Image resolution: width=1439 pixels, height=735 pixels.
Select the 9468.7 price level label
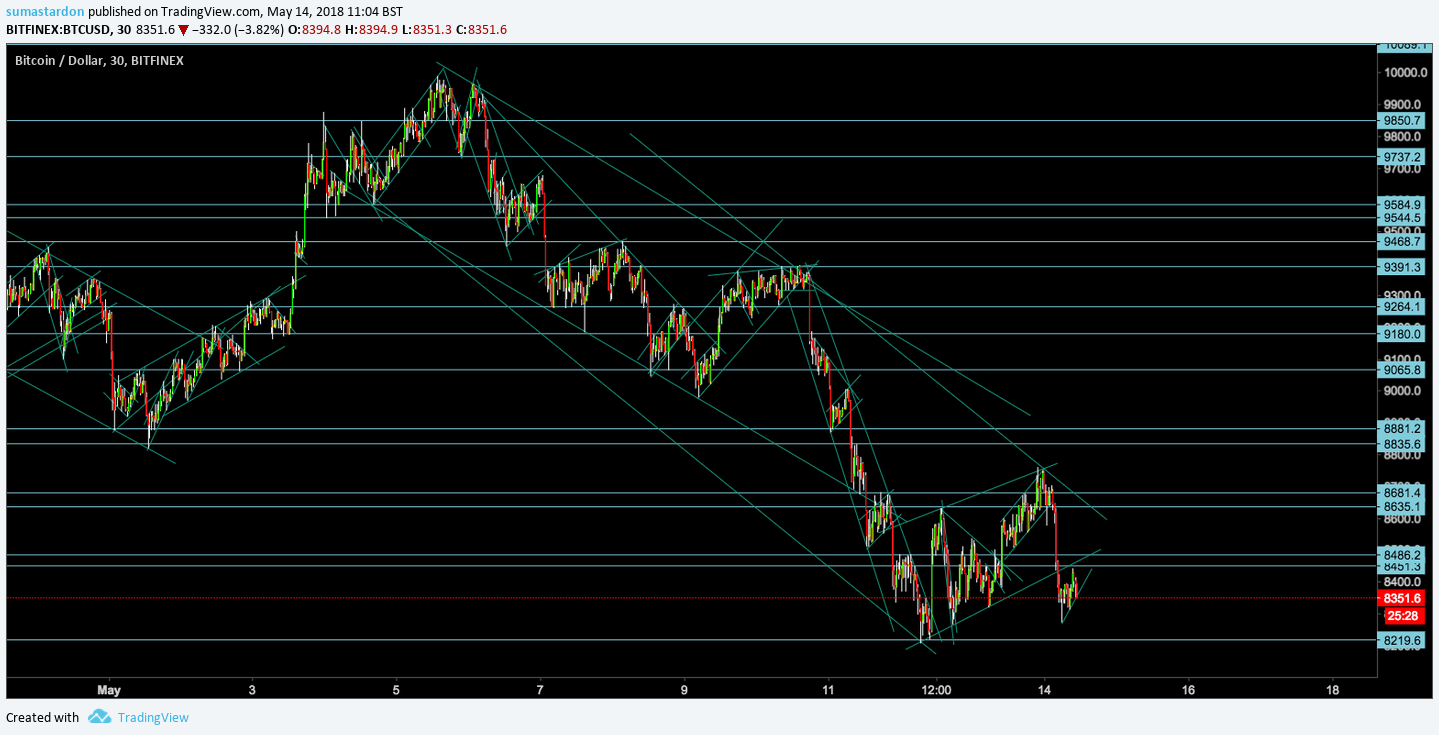(1402, 241)
